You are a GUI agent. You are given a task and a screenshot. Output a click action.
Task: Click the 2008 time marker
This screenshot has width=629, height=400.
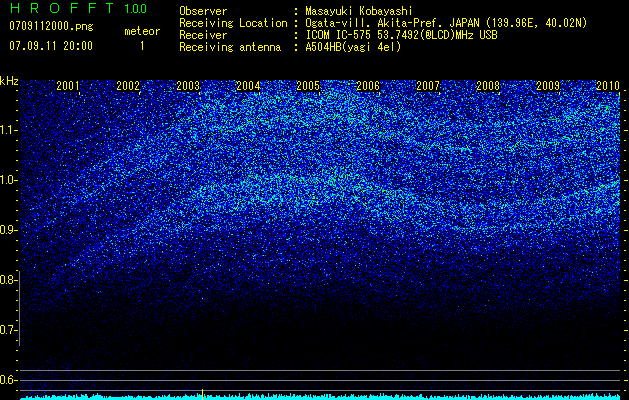coord(488,86)
